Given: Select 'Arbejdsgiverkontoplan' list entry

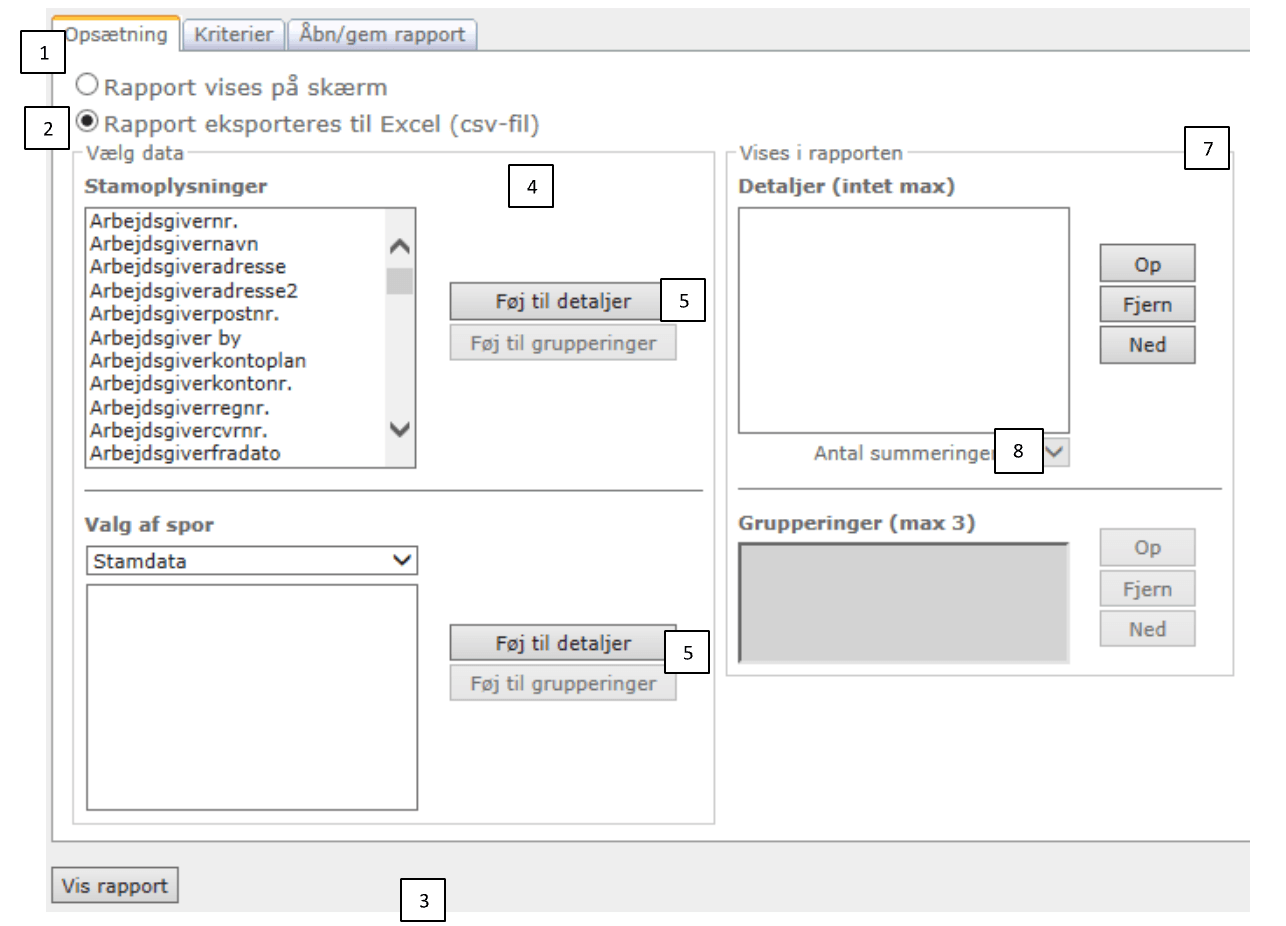Looking at the screenshot, I should pyautogui.click(x=197, y=361).
